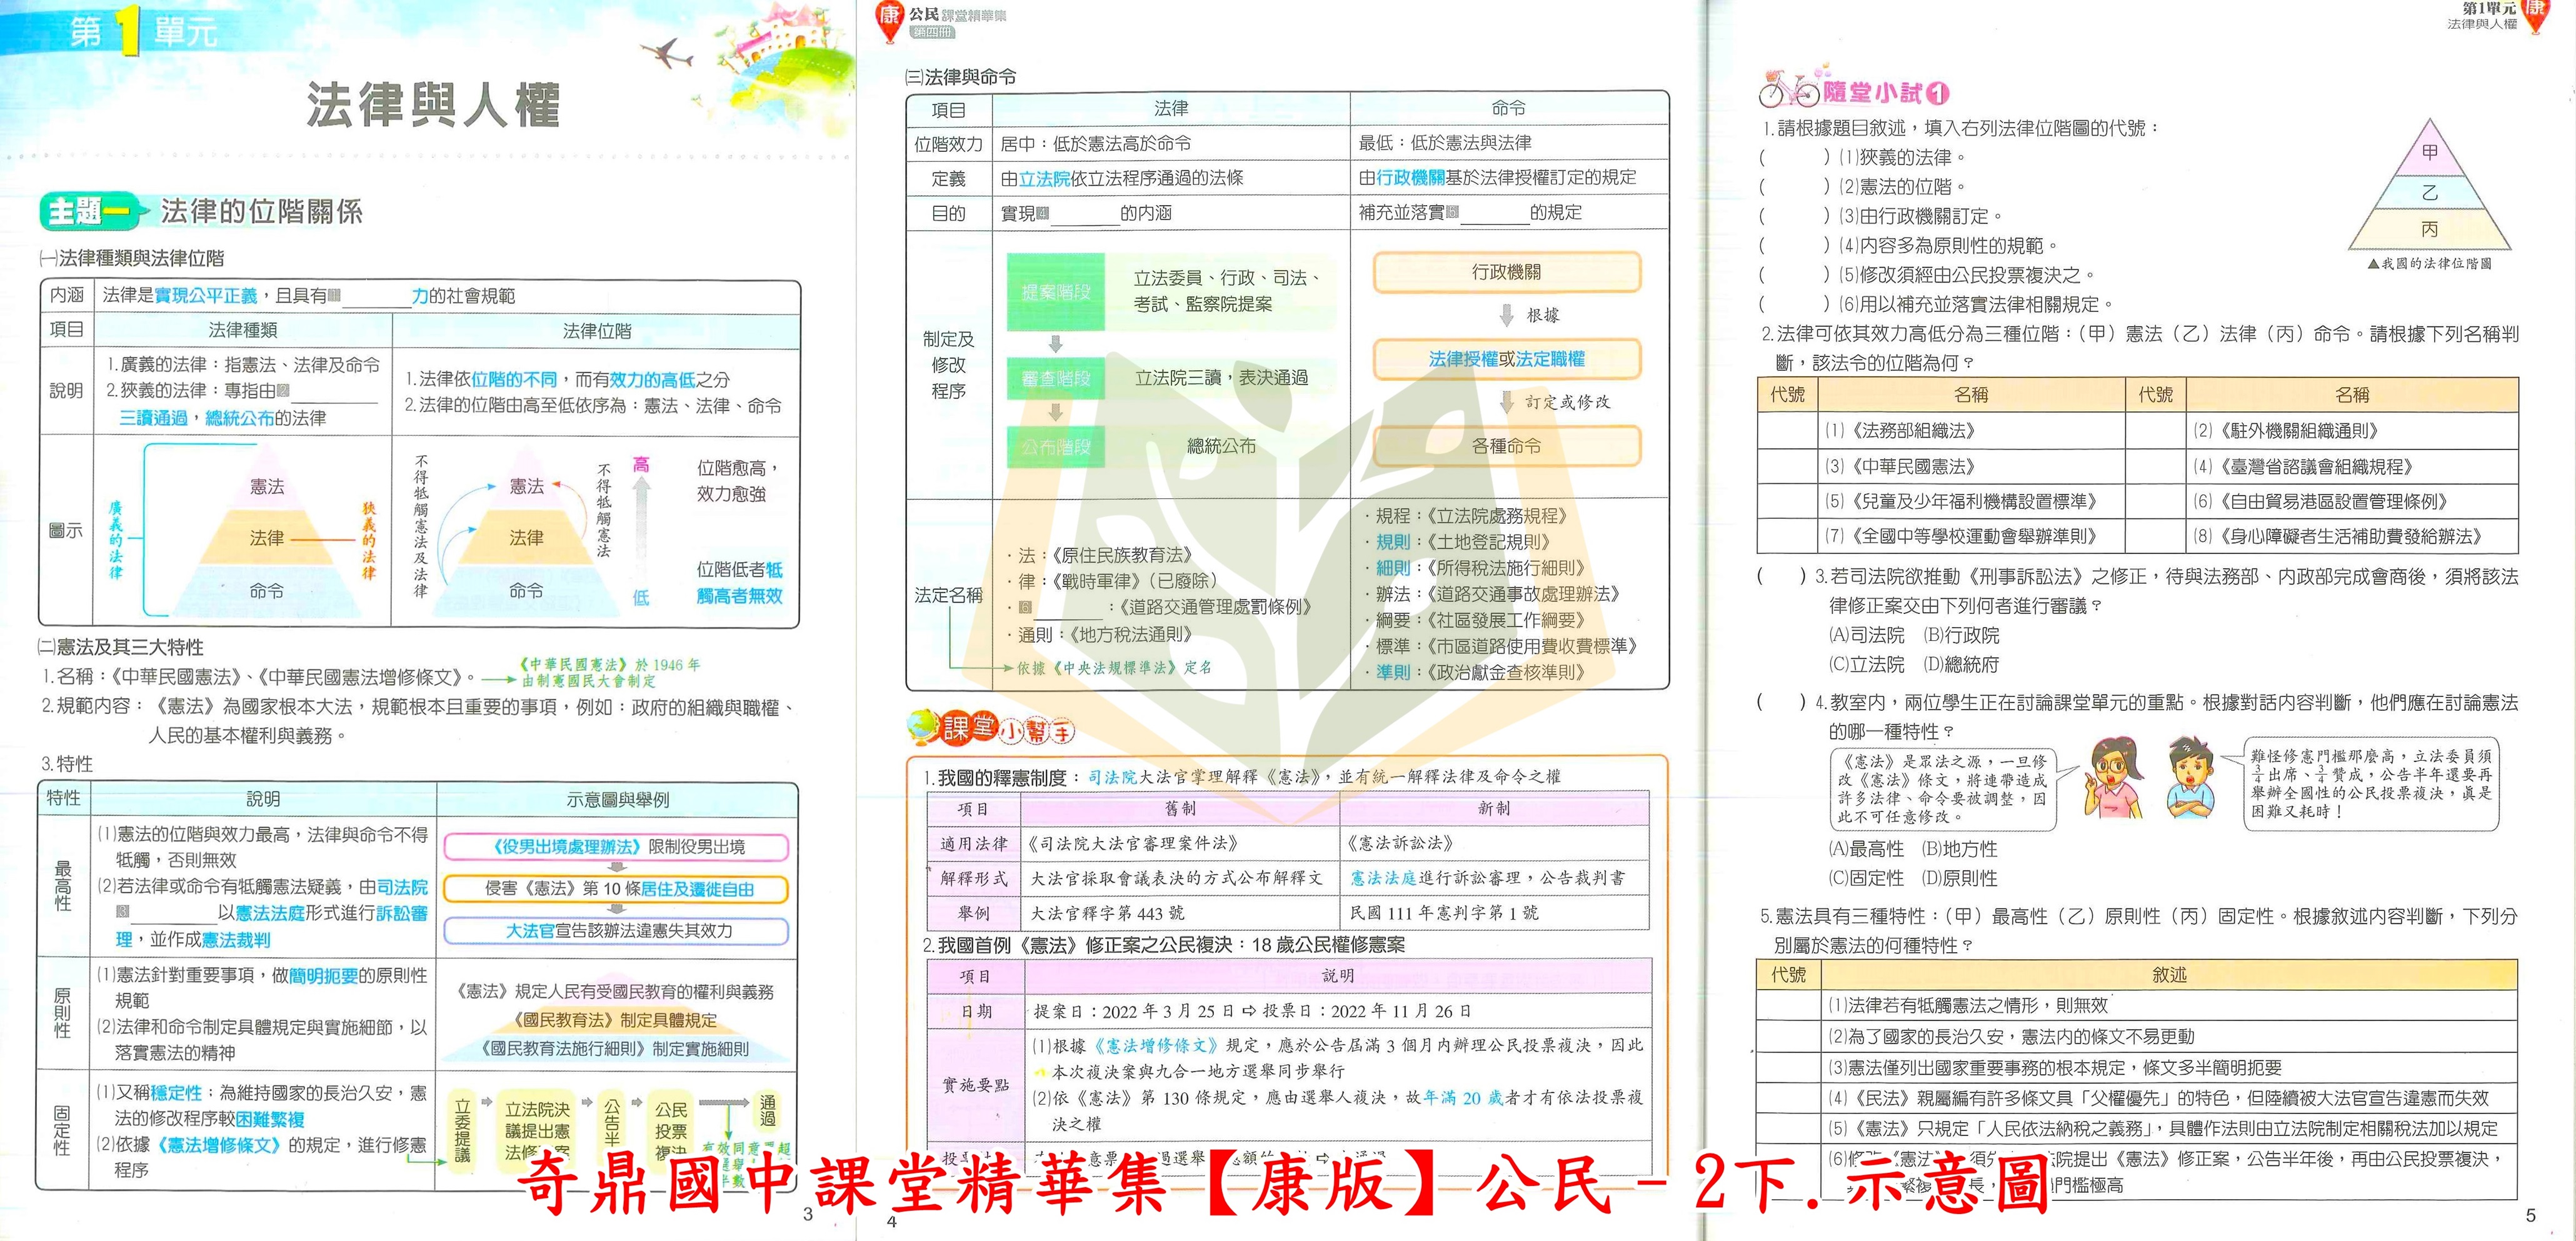The image size is (2576, 1241).
Task: Click the cell 民國 111 年憲判字第 1 號
Action: pyautogui.click(x=1494, y=913)
